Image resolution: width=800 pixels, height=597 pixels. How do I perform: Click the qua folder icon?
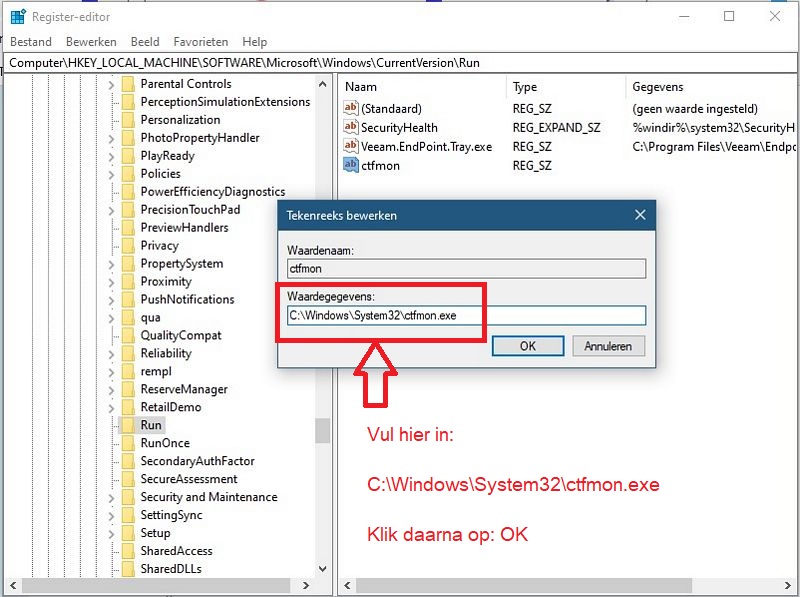pyautogui.click(x=128, y=317)
